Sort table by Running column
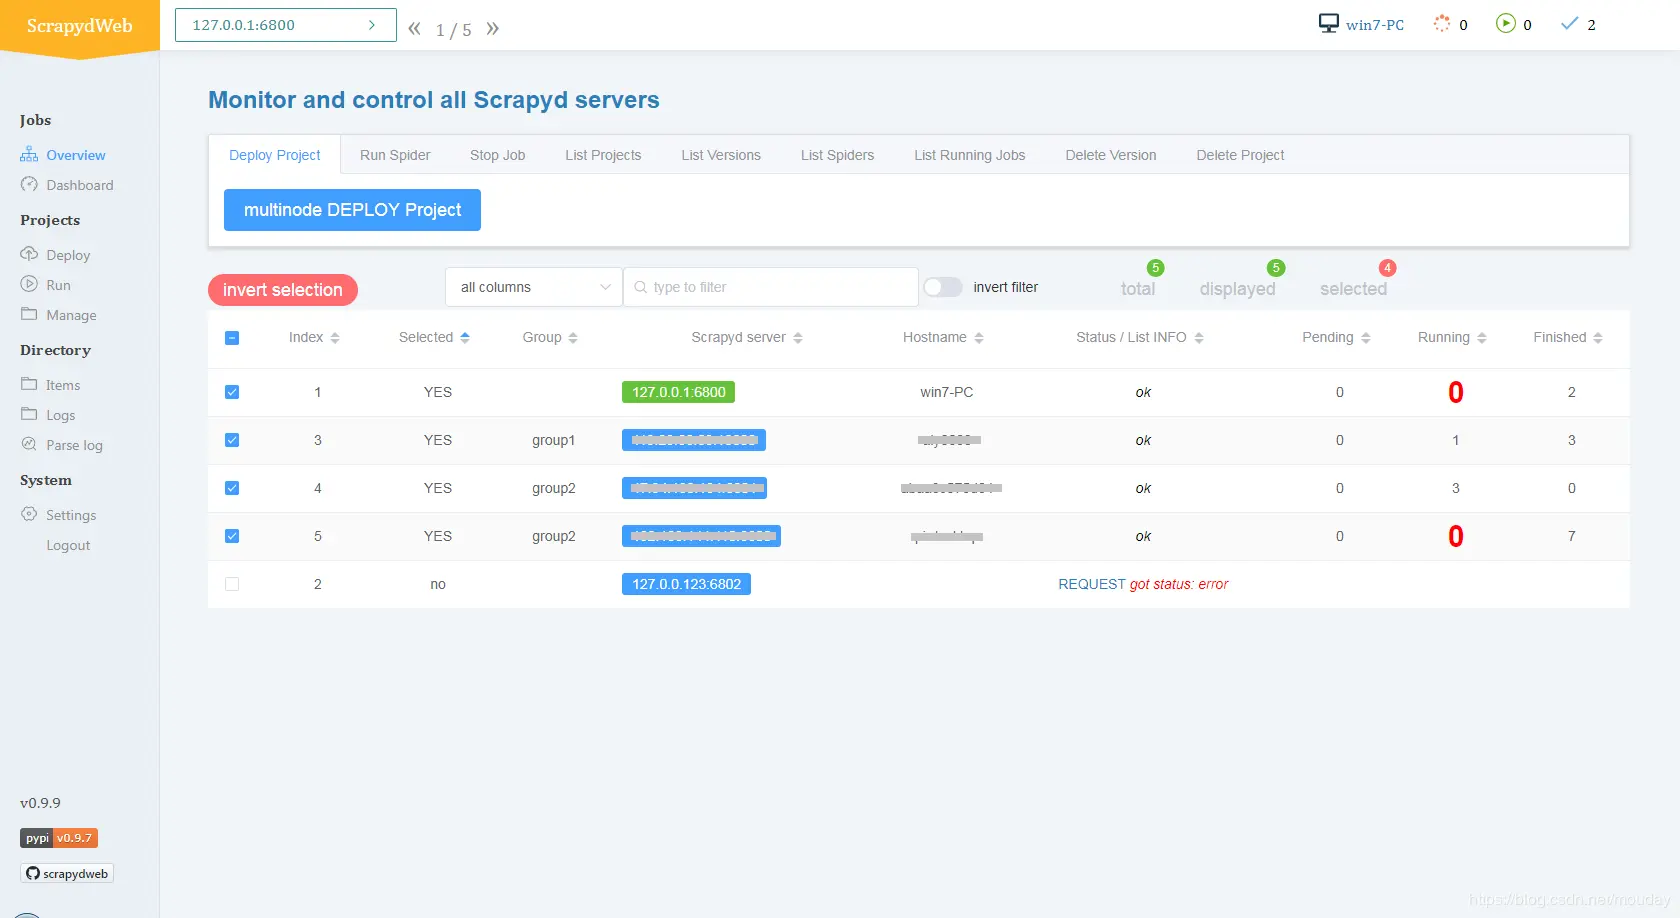Screen dimensions: 1680x918 (x=1482, y=338)
